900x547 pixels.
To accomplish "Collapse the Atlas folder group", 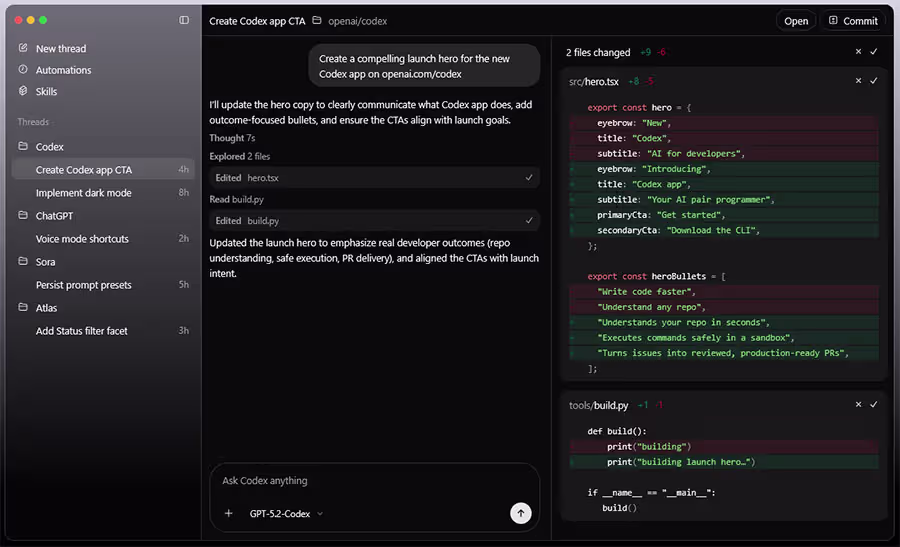I will (46, 308).
